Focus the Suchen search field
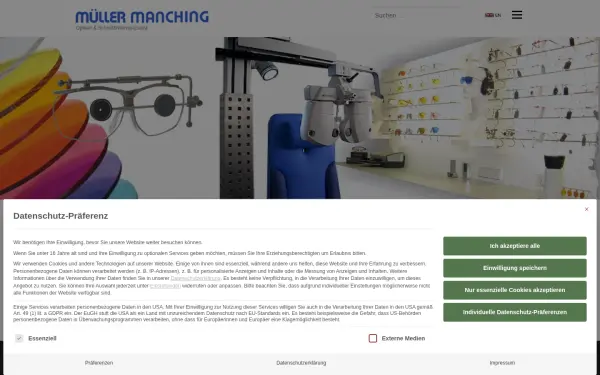The image size is (600, 375). [x=416, y=15]
